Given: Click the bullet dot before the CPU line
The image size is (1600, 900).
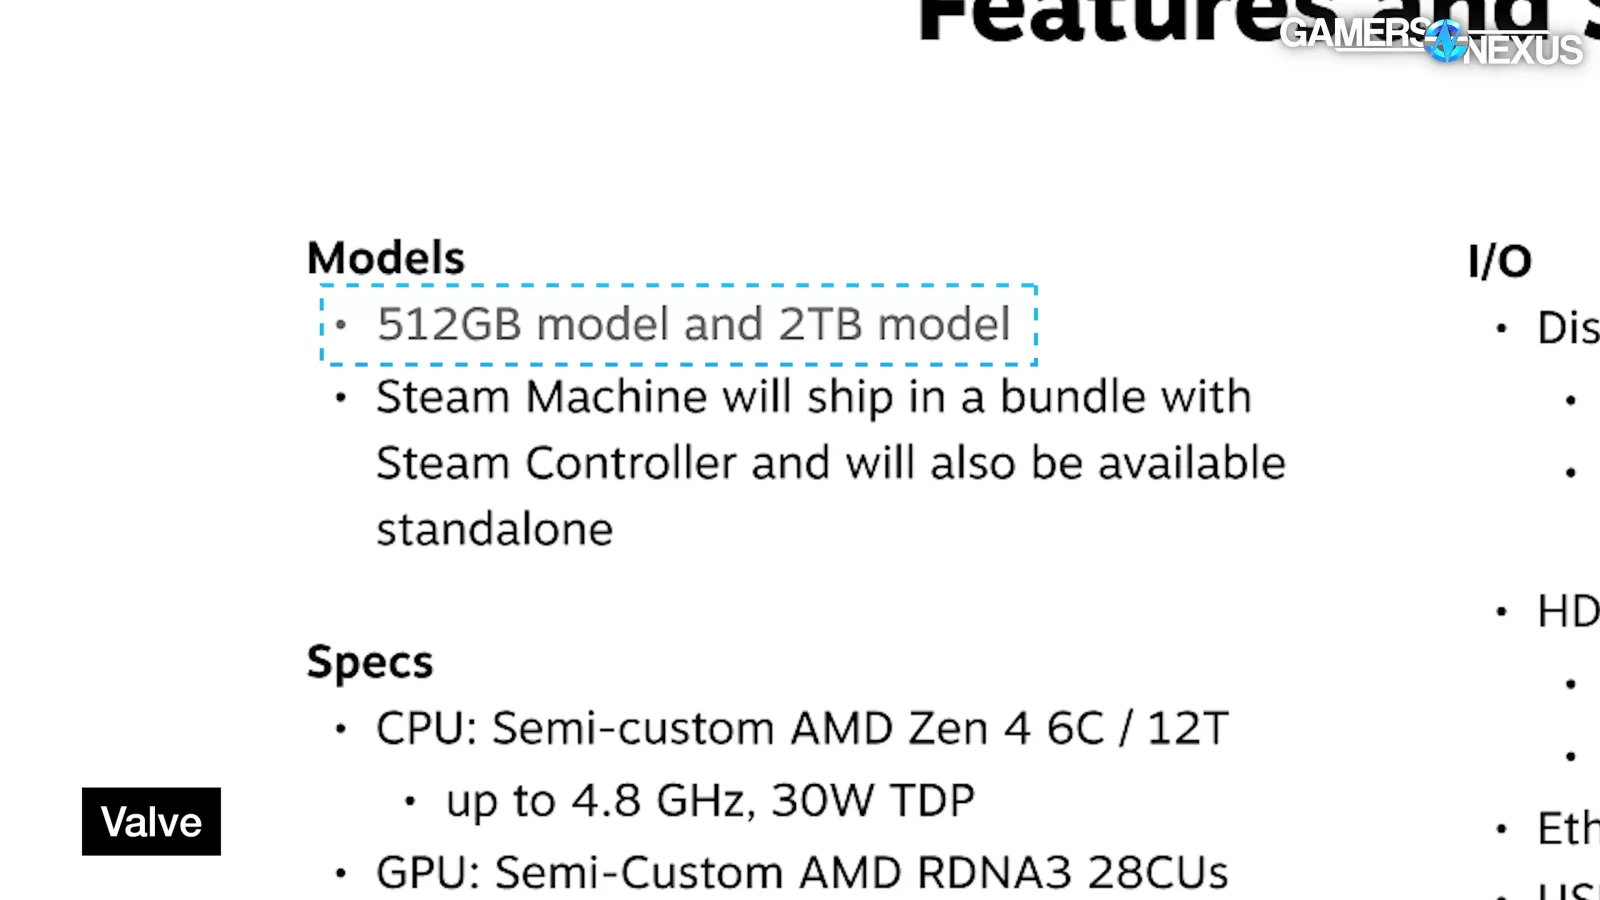Looking at the screenshot, I should [x=341, y=729].
